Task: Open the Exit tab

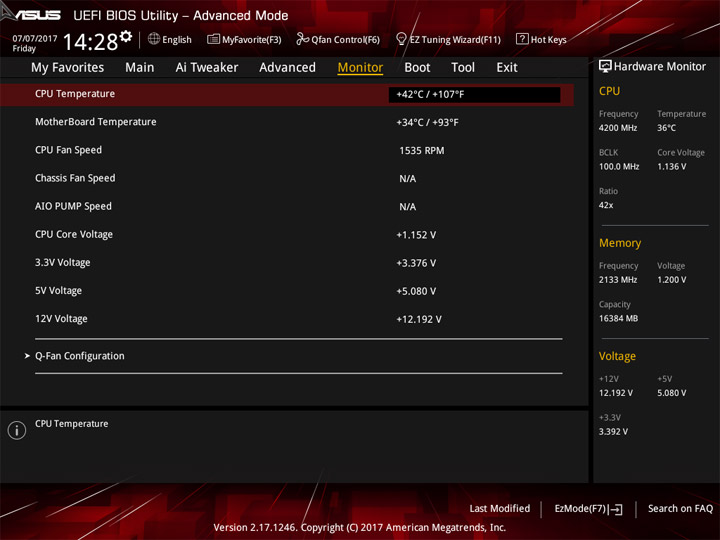Action: pos(506,68)
